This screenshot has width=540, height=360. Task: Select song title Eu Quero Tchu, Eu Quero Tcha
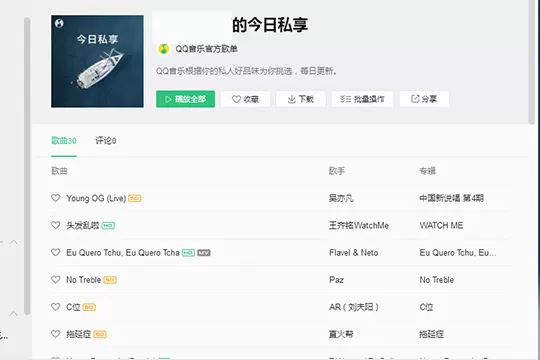pyautogui.click(x=123, y=253)
